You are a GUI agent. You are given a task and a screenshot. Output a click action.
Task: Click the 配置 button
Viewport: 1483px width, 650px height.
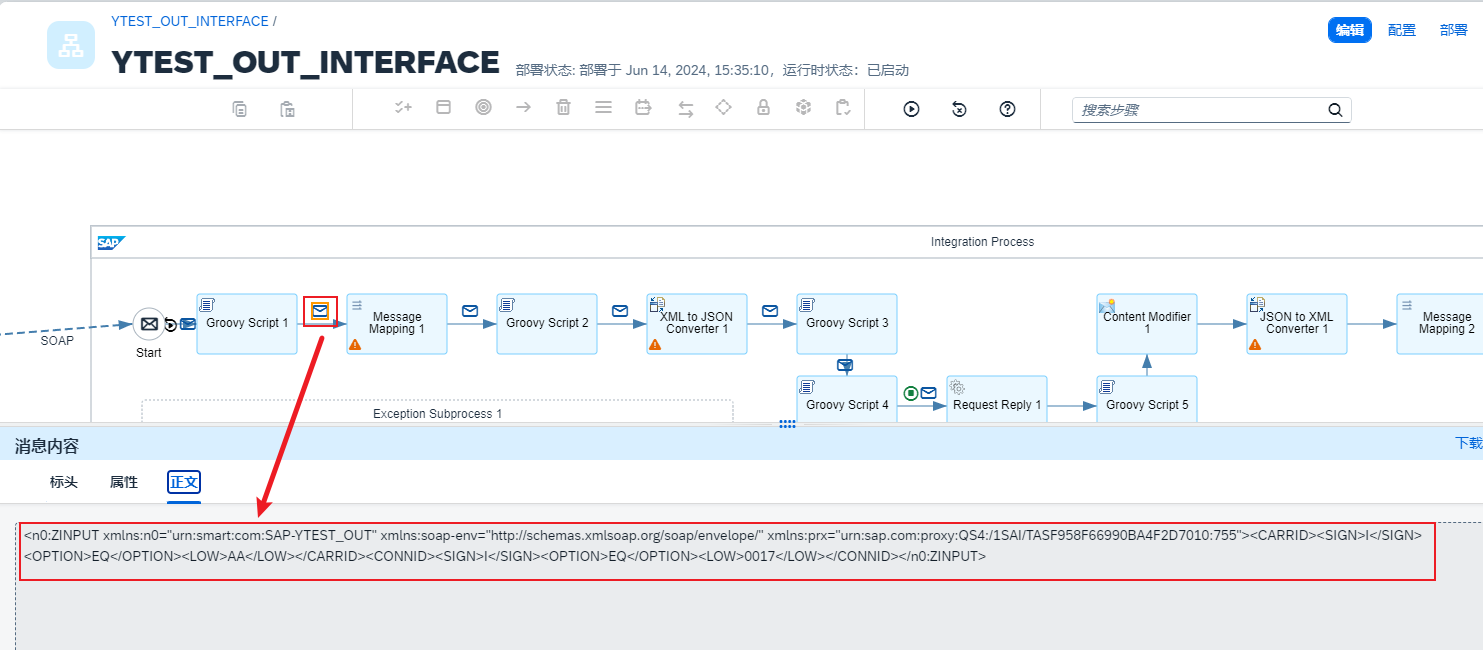pos(1401,30)
